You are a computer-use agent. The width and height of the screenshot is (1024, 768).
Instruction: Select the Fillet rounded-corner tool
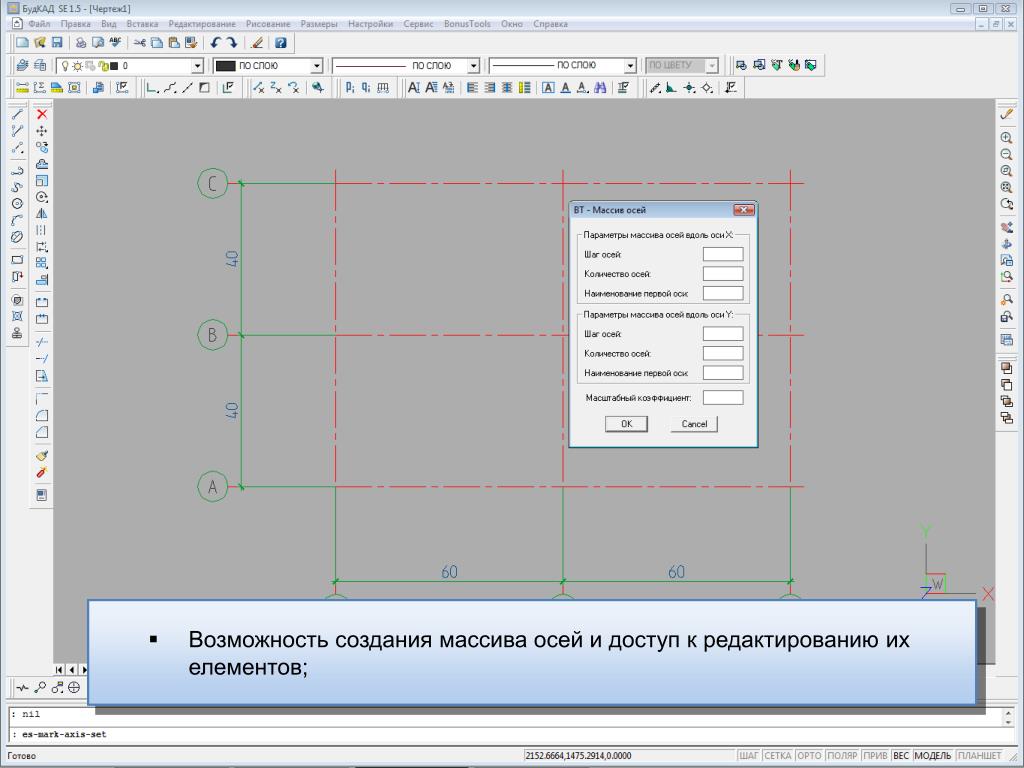42,415
